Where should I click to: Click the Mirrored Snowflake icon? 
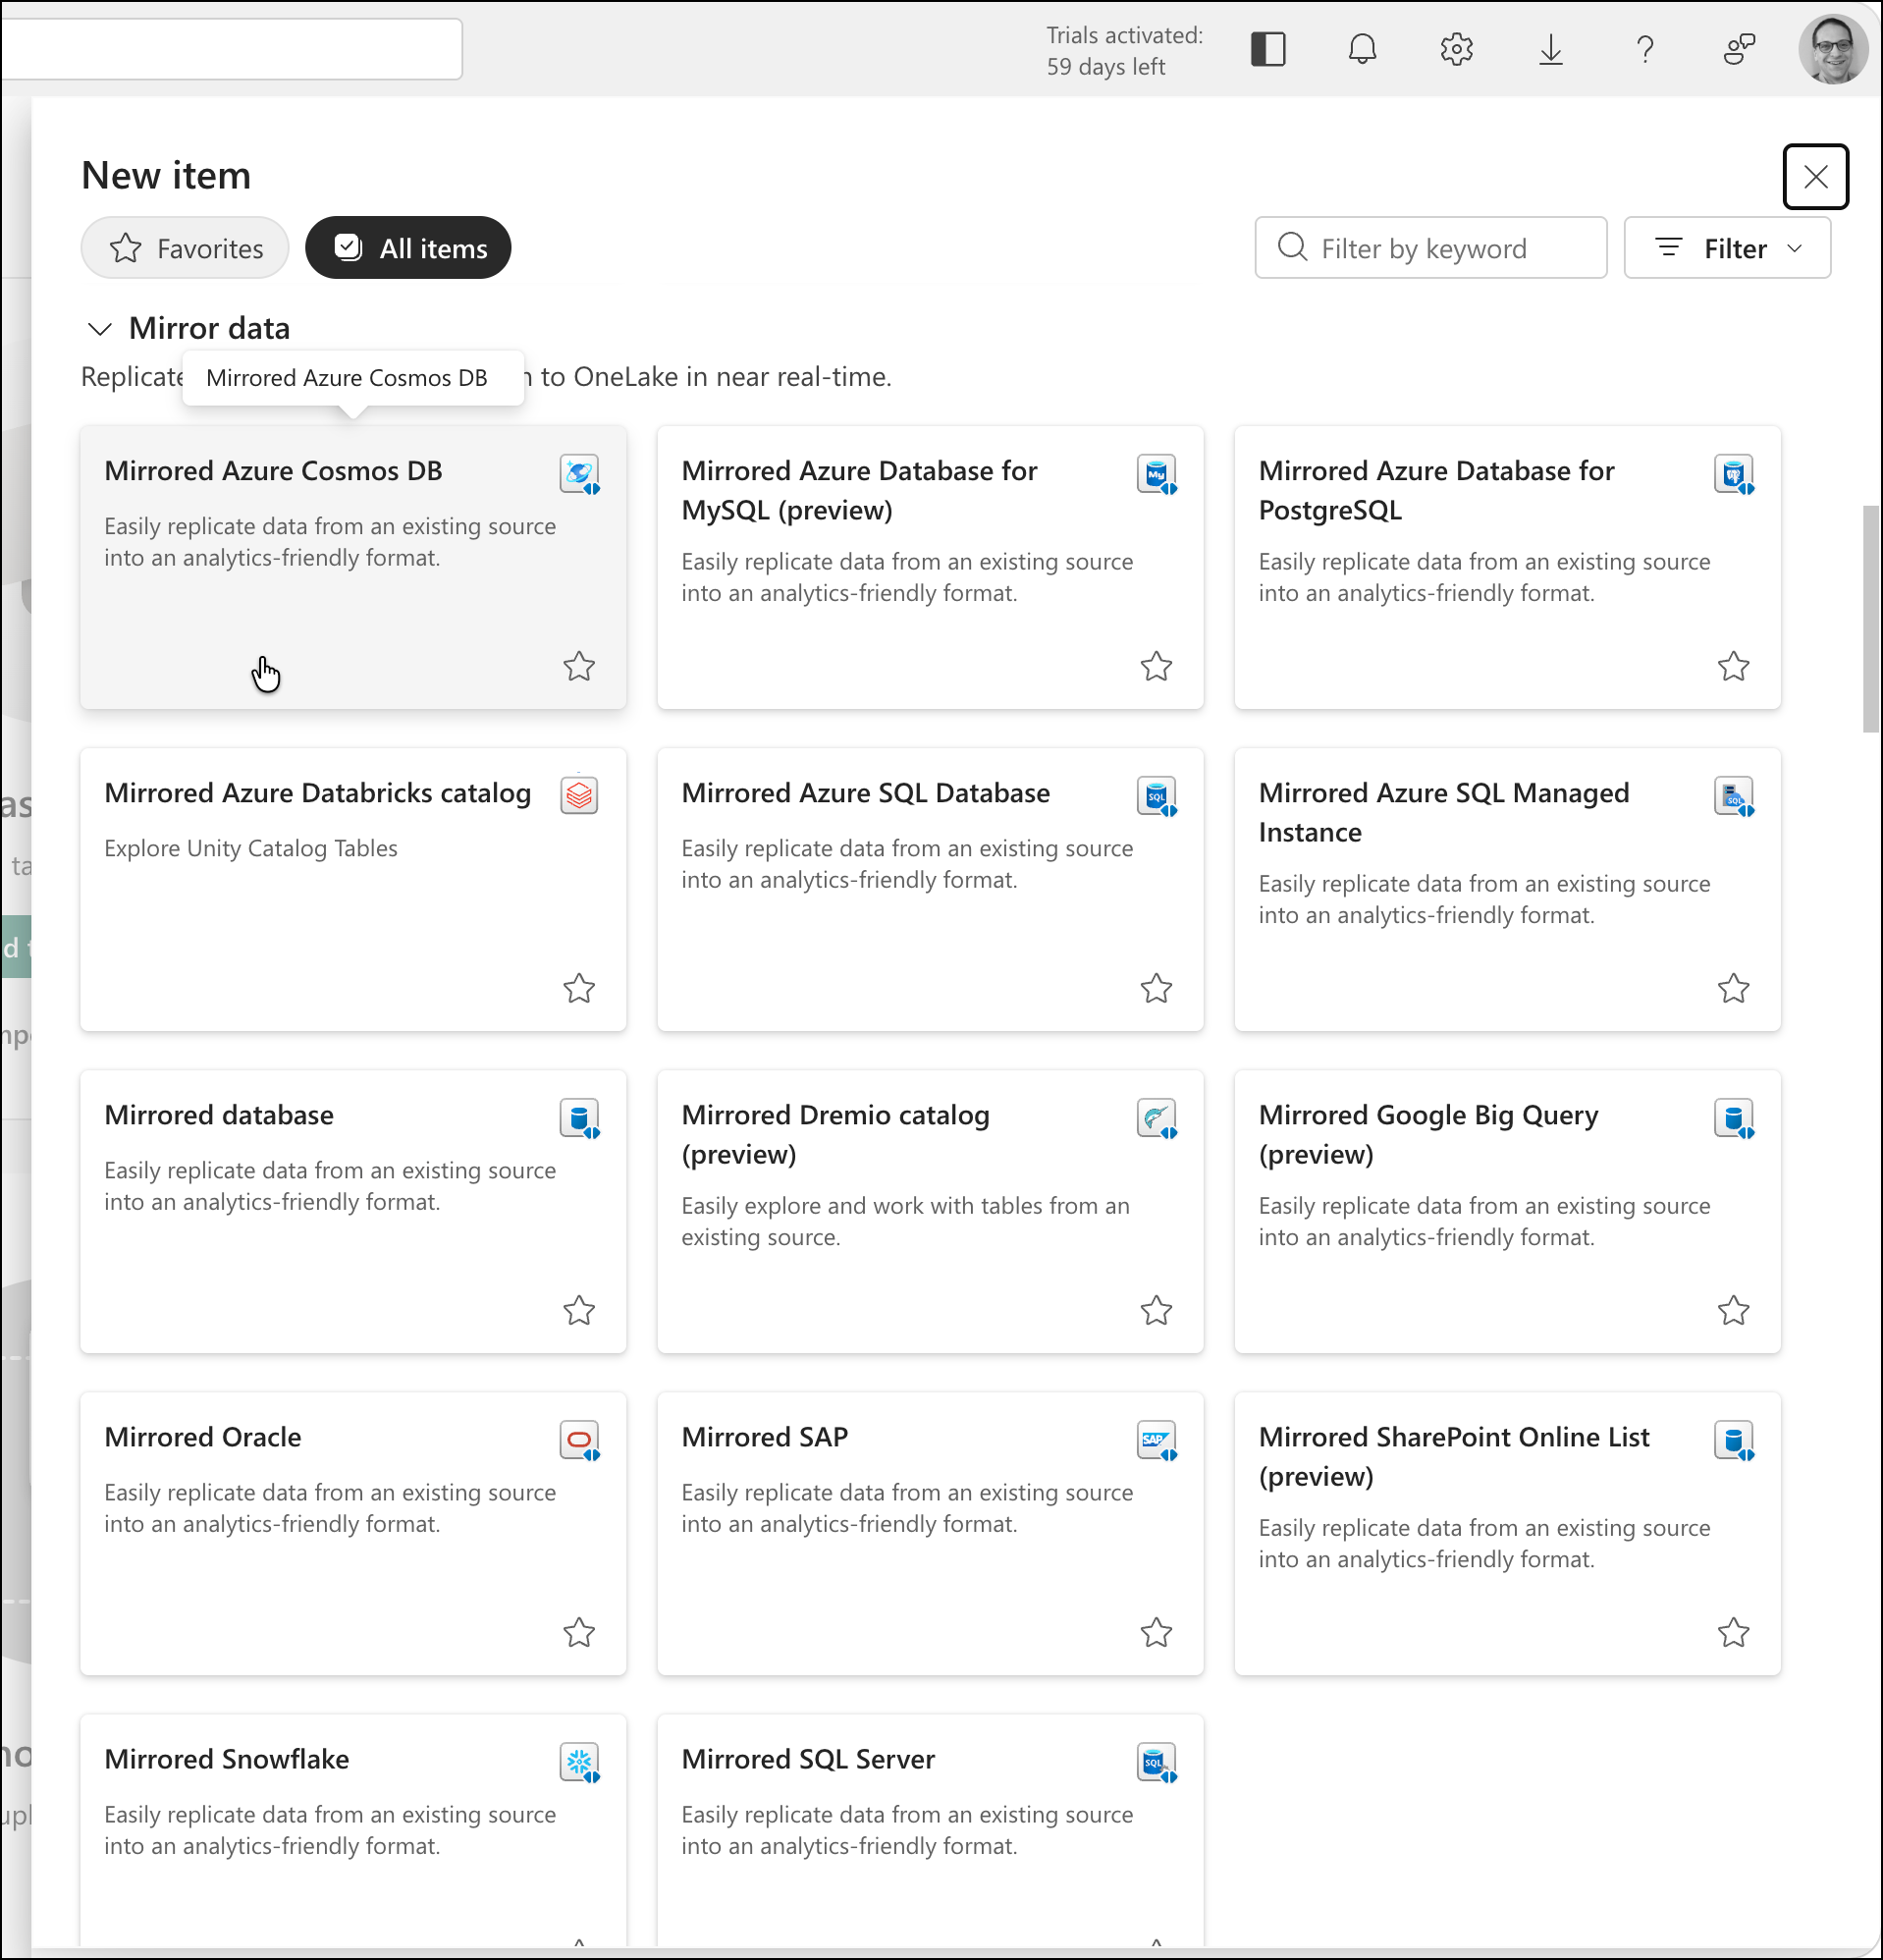579,1762
